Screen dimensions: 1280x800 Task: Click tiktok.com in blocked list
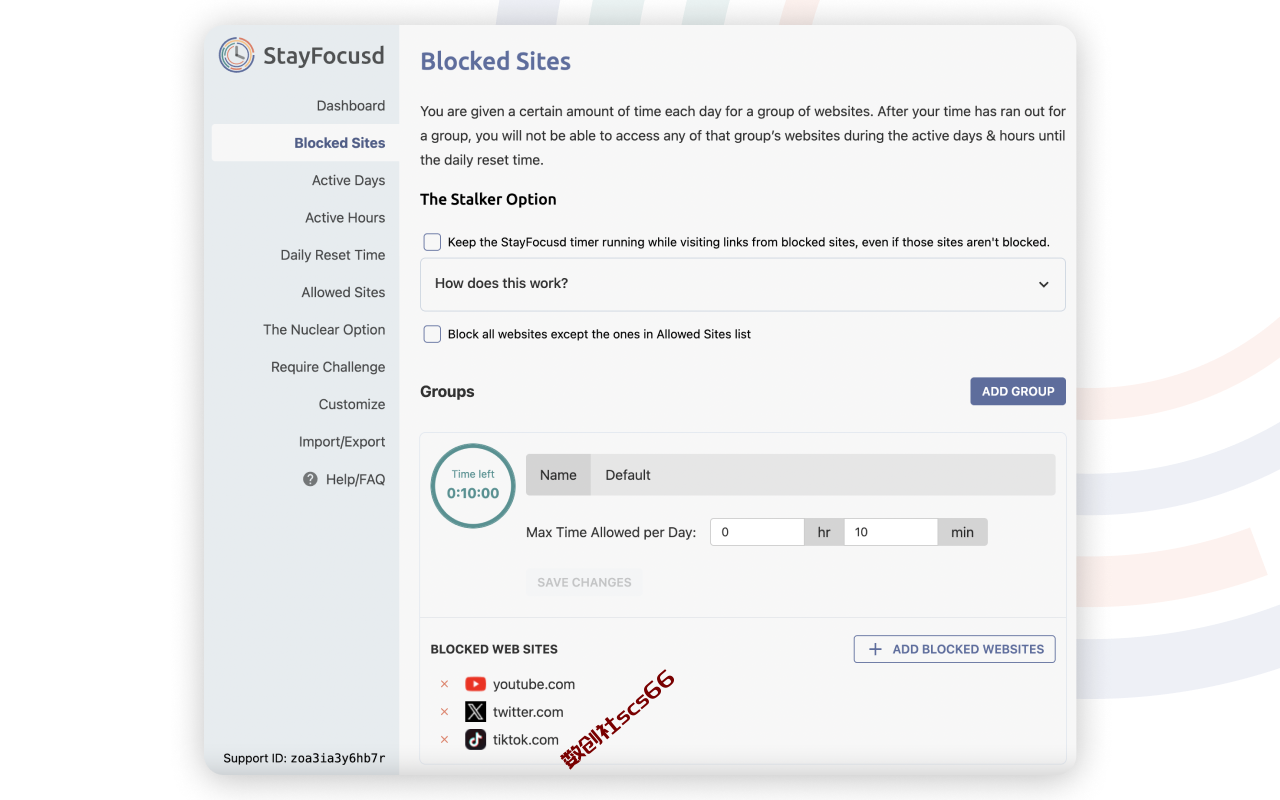(526, 740)
